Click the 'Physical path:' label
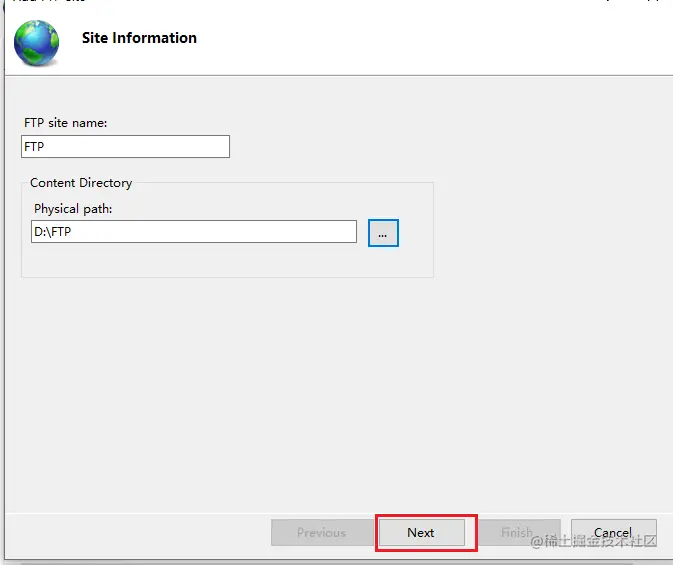673x565 pixels. 73,209
